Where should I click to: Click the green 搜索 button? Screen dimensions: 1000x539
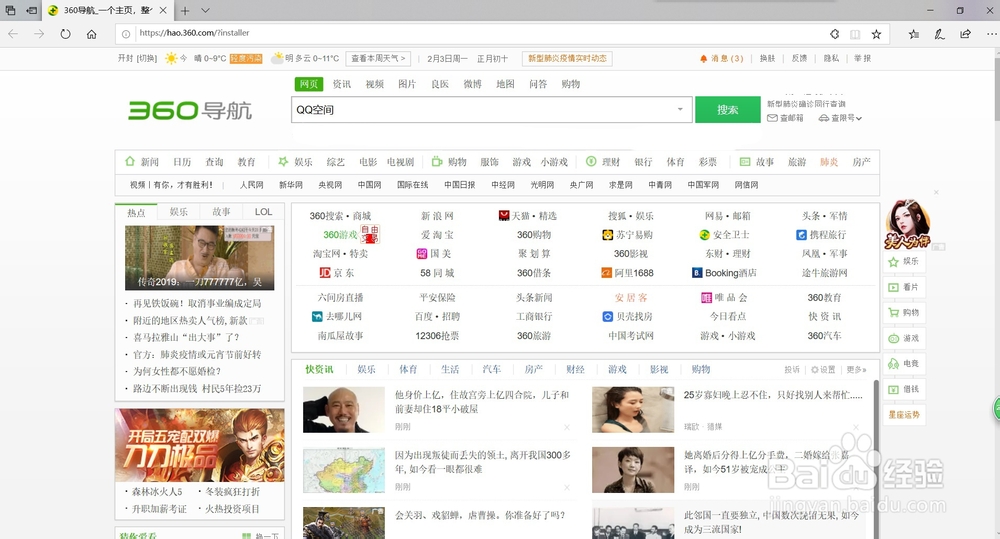pos(728,110)
